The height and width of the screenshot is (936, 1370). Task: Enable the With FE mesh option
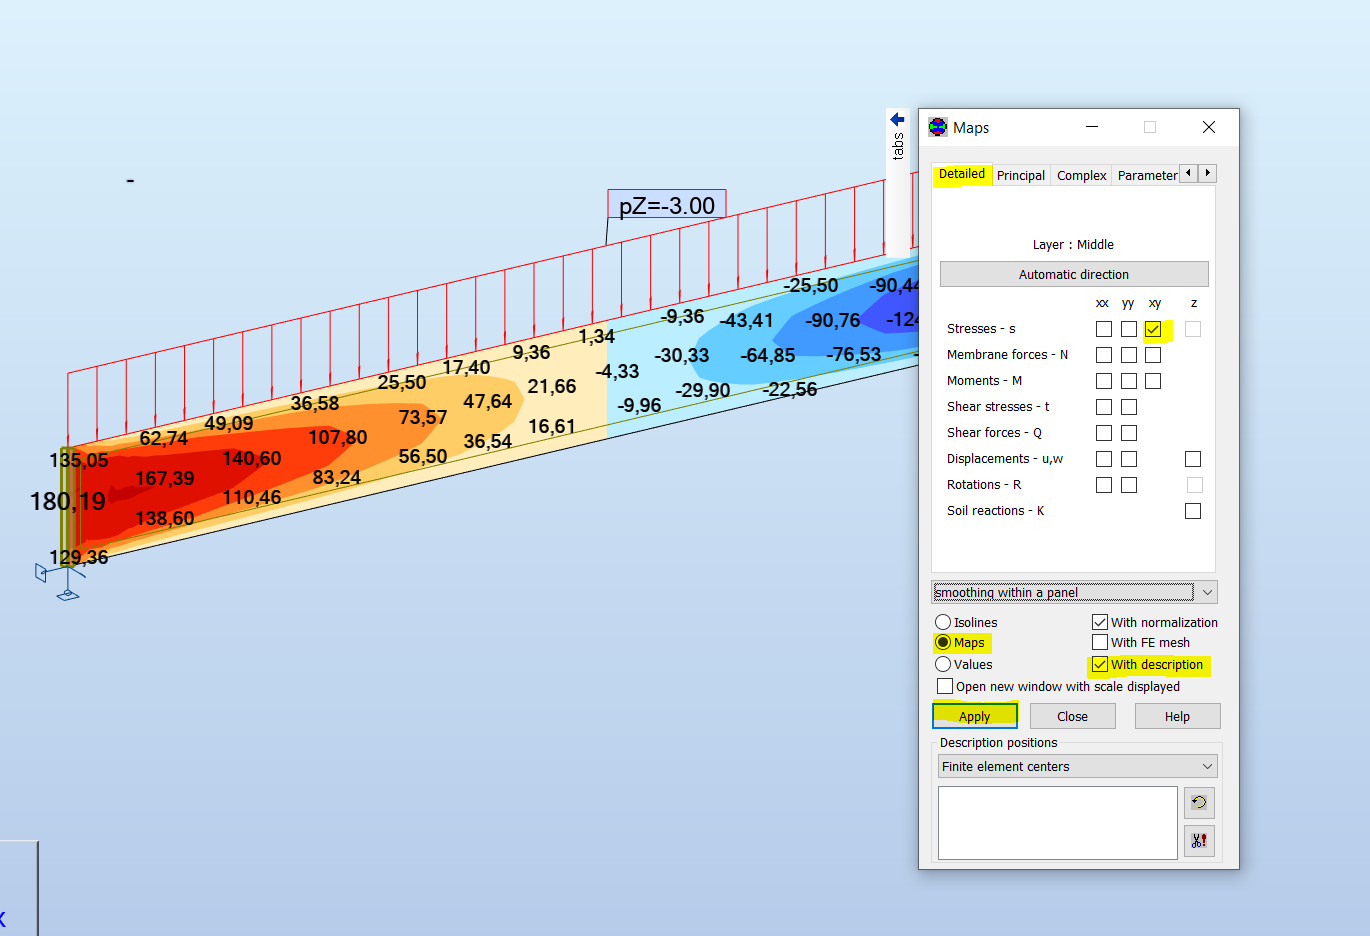tap(1100, 643)
